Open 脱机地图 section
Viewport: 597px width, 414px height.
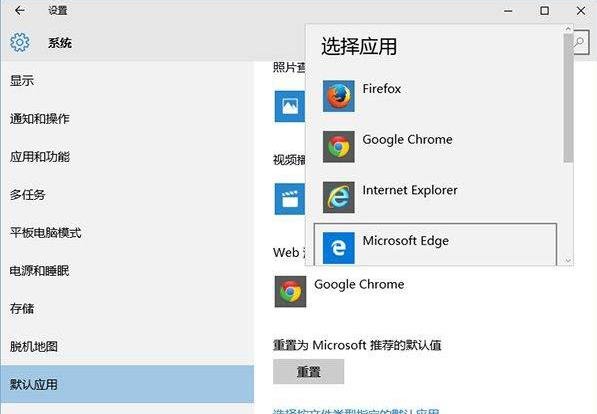pyautogui.click(x=127, y=347)
